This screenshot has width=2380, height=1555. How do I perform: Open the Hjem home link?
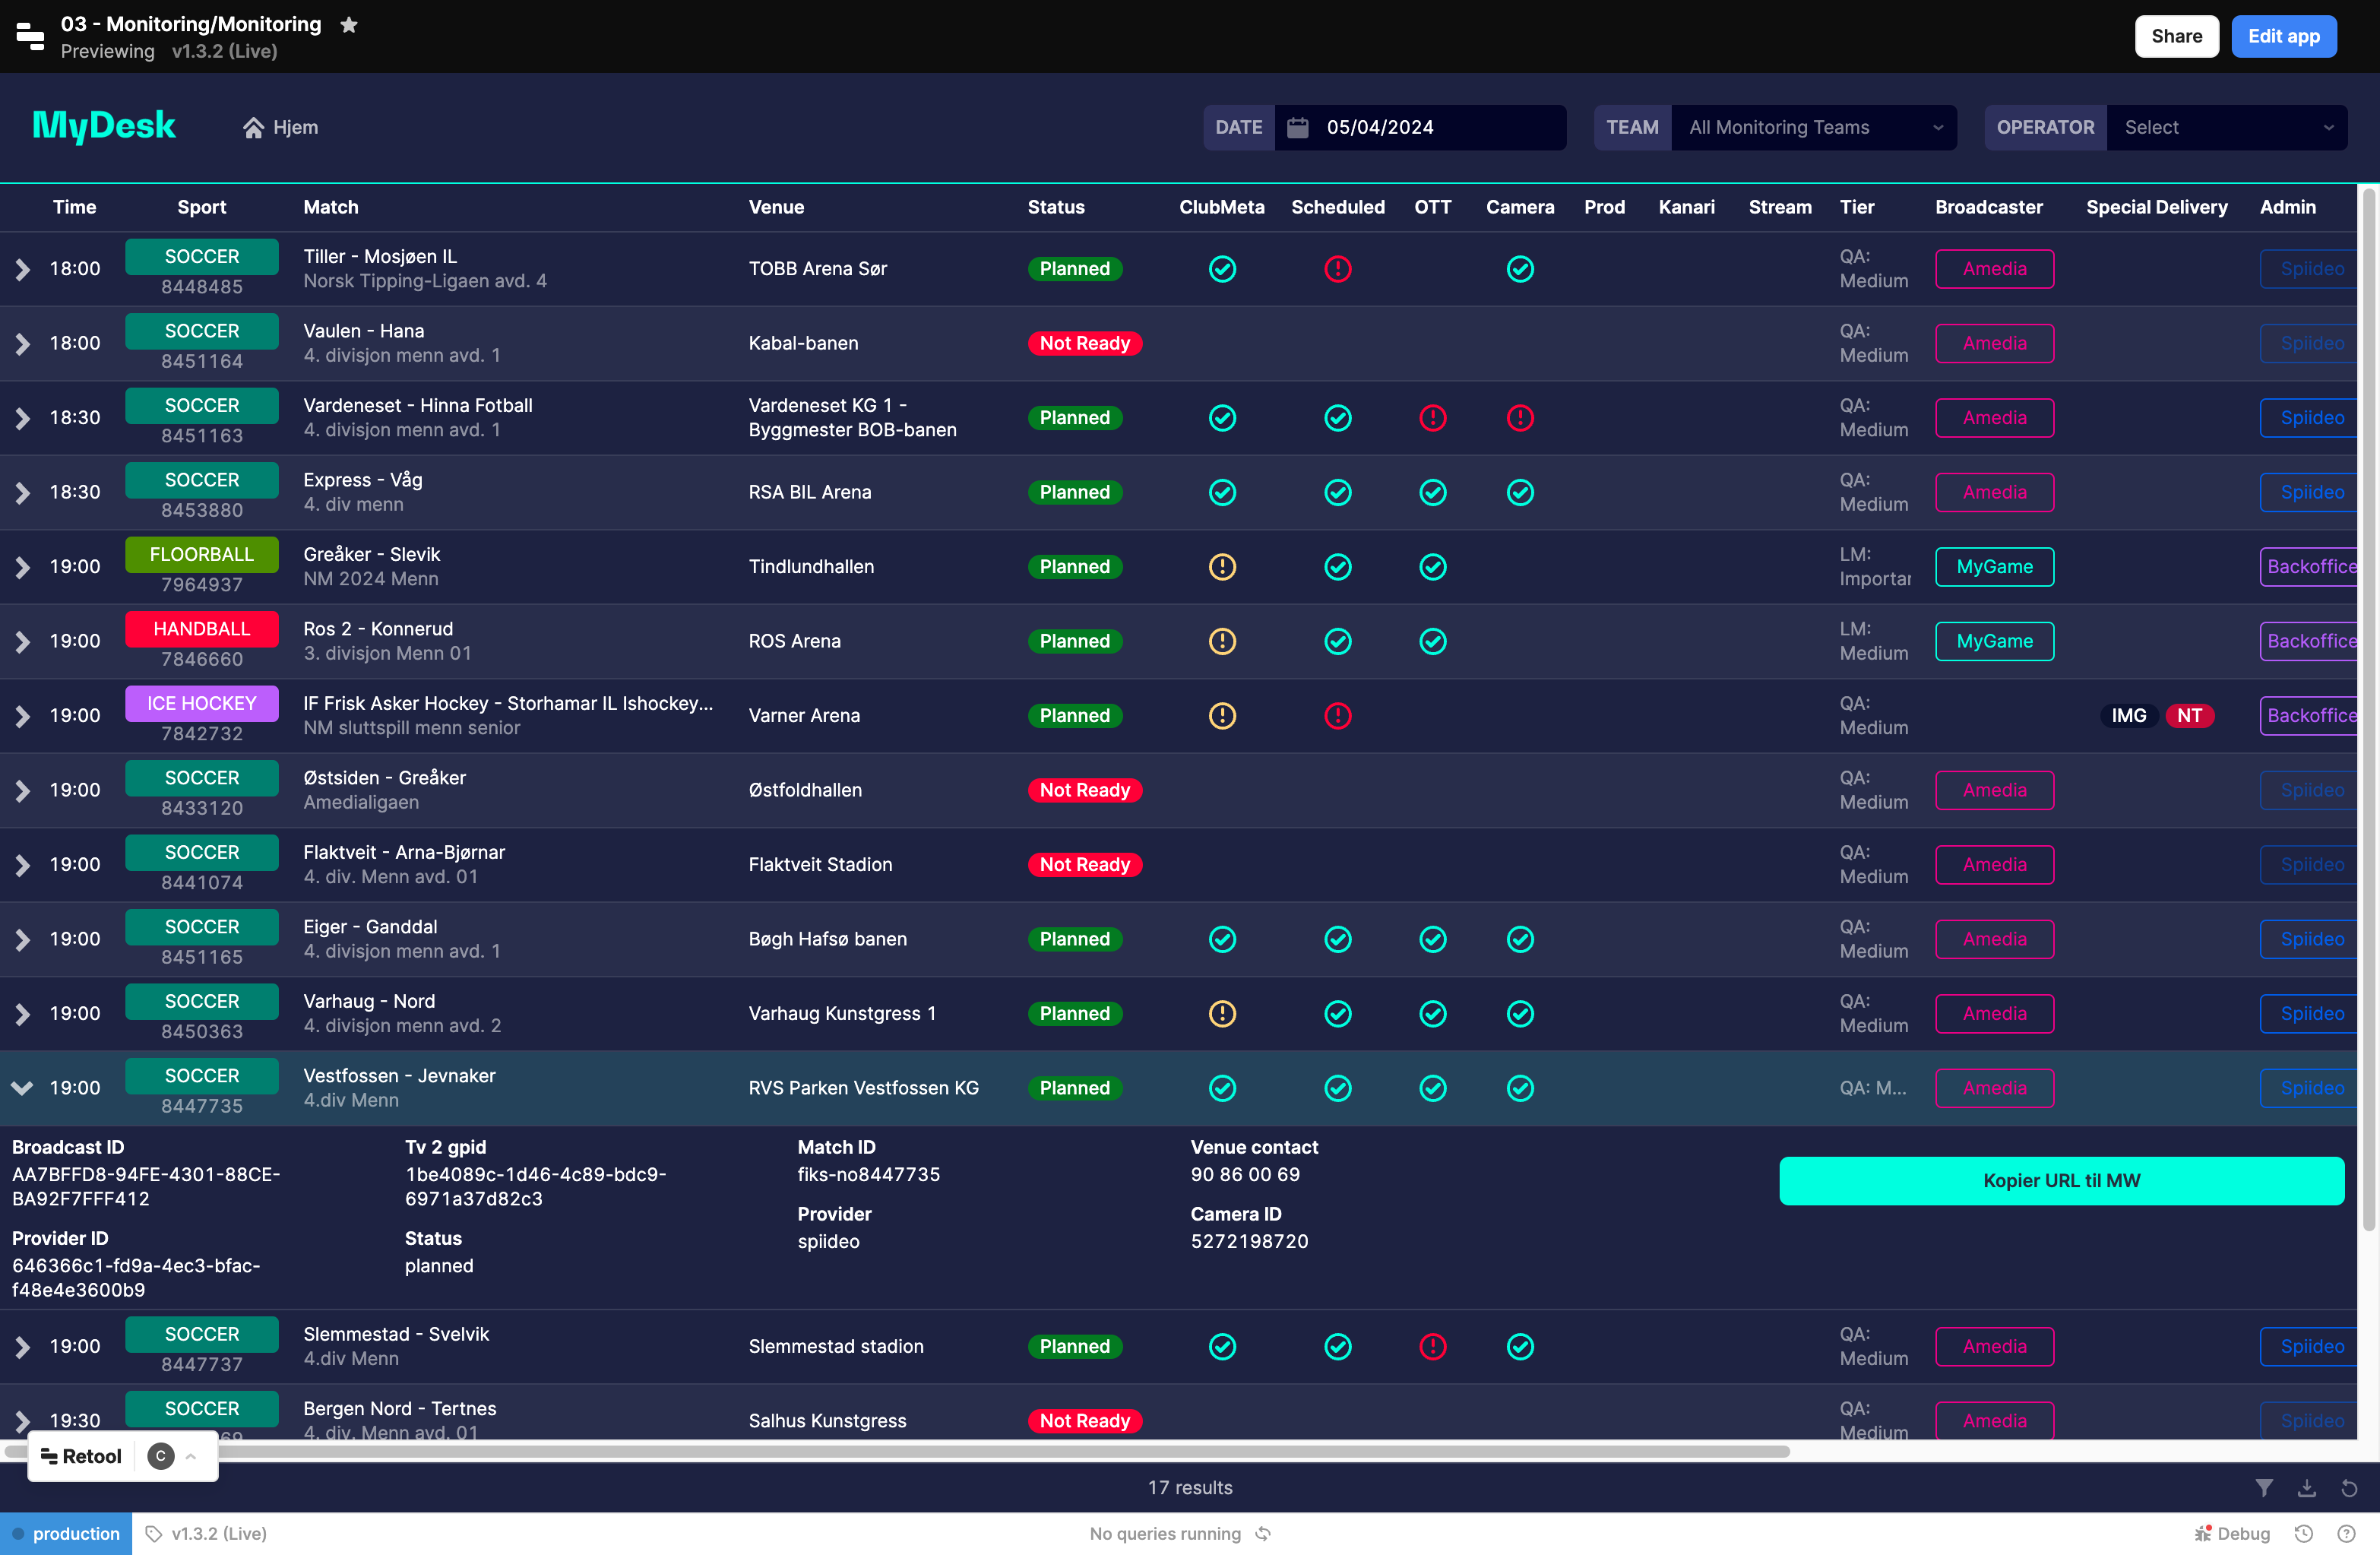coord(281,128)
